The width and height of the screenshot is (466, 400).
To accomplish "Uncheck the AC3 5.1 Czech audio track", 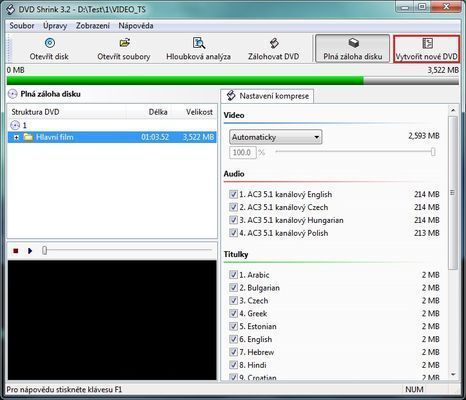I will (233, 207).
